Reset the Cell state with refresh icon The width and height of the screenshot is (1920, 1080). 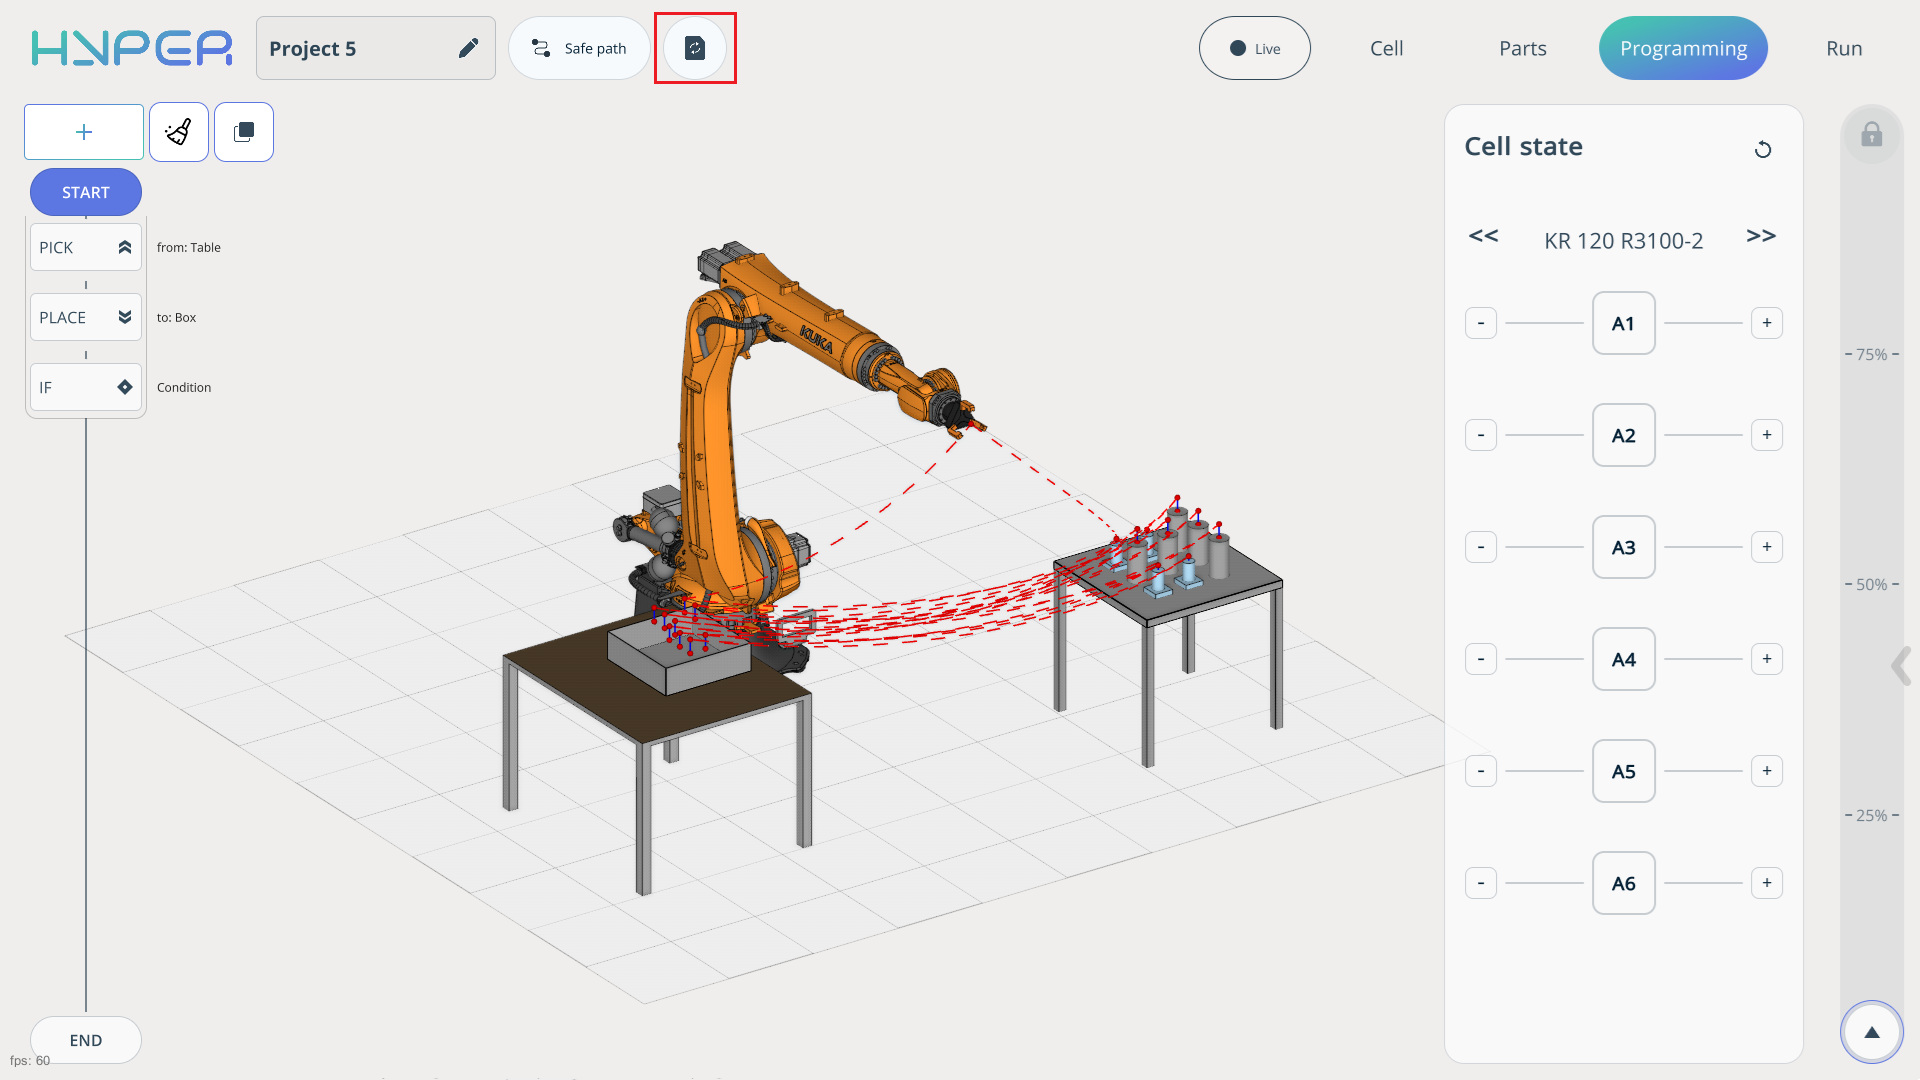click(1763, 149)
